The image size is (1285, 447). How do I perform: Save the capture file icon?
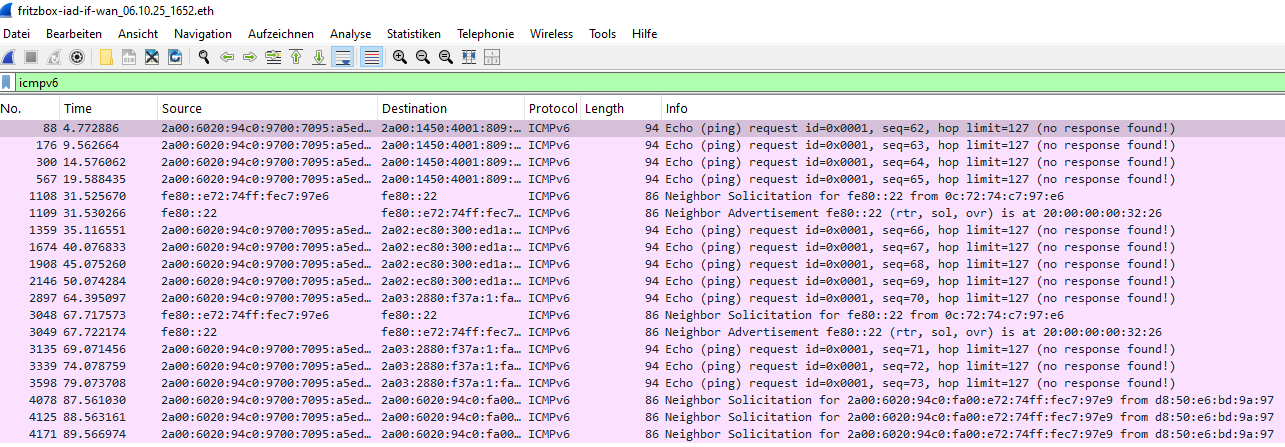[x=129, y=57]
